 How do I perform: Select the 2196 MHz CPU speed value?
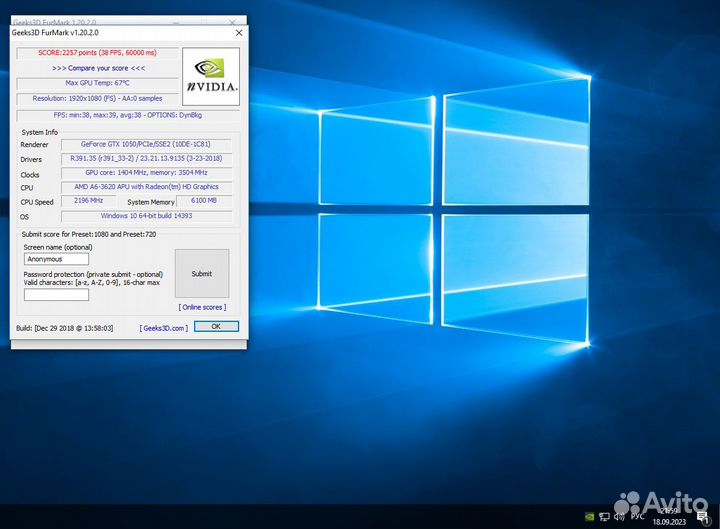point(88,201)
